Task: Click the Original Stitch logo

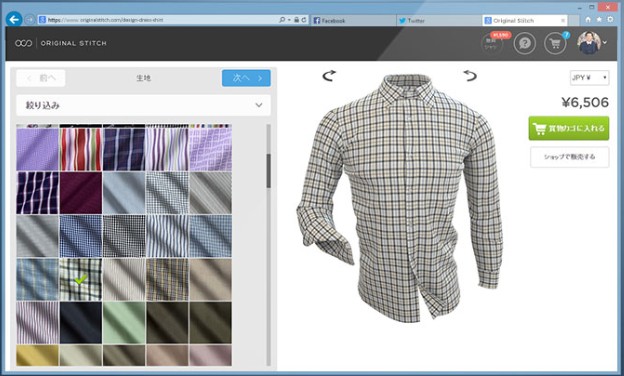Action: coord(61,43)
